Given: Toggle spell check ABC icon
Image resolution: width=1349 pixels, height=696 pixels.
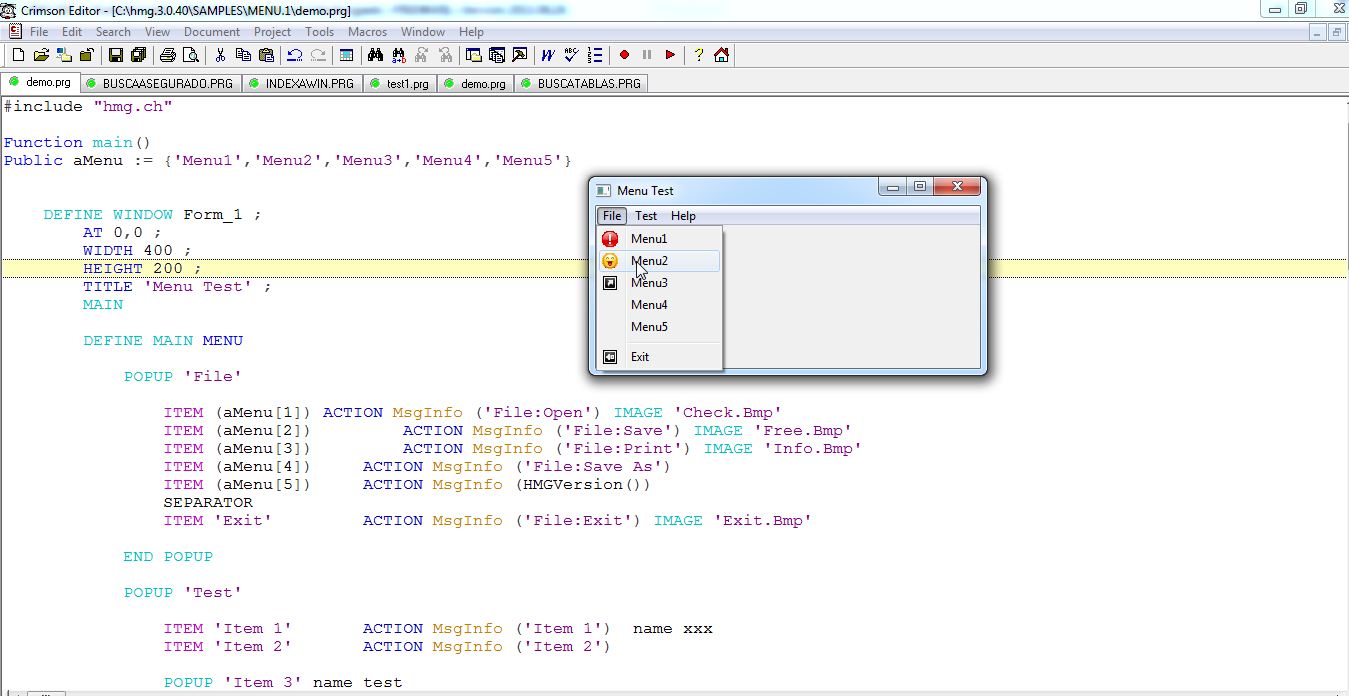Looking at the screenshot, I should pos(571,55).
